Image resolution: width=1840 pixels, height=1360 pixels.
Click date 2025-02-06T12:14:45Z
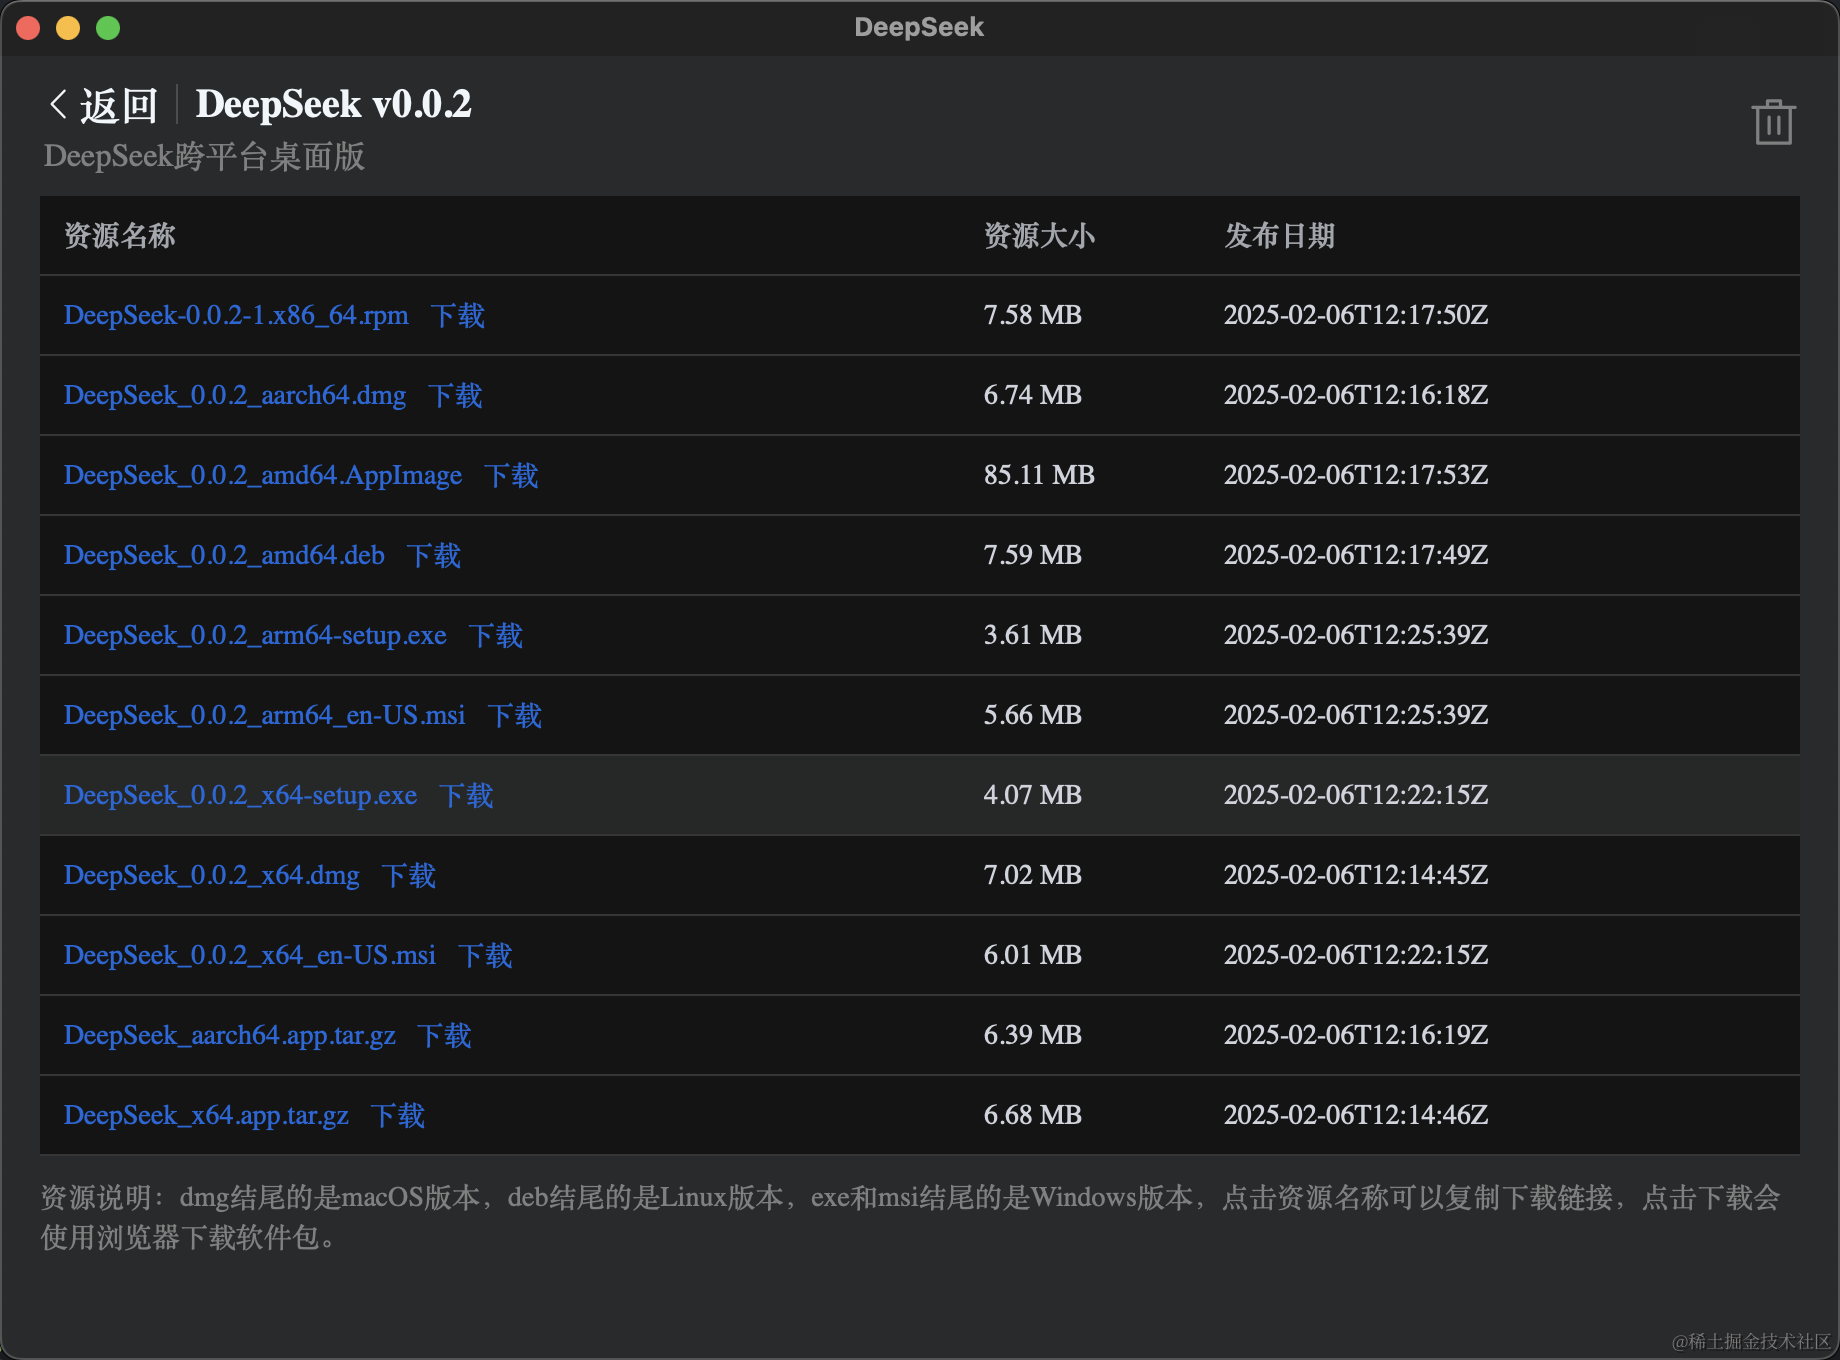click(1356, 875)
